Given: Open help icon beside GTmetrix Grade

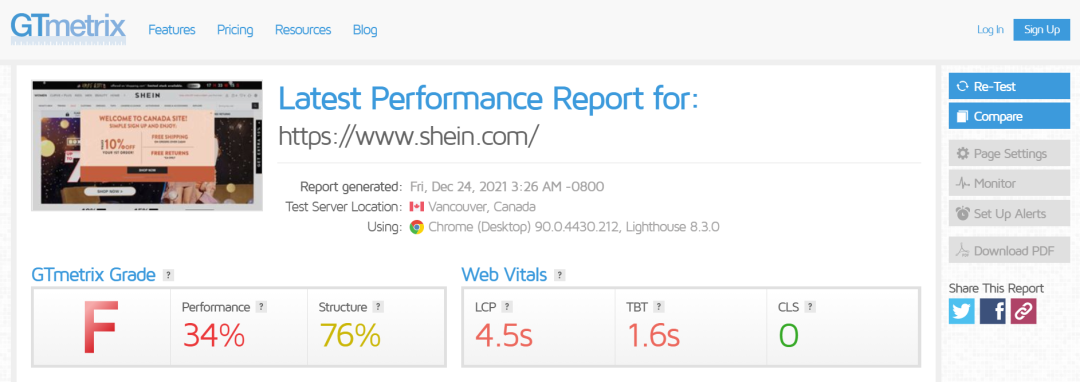Looking at the screenshot, I should (x=168, y=275).
